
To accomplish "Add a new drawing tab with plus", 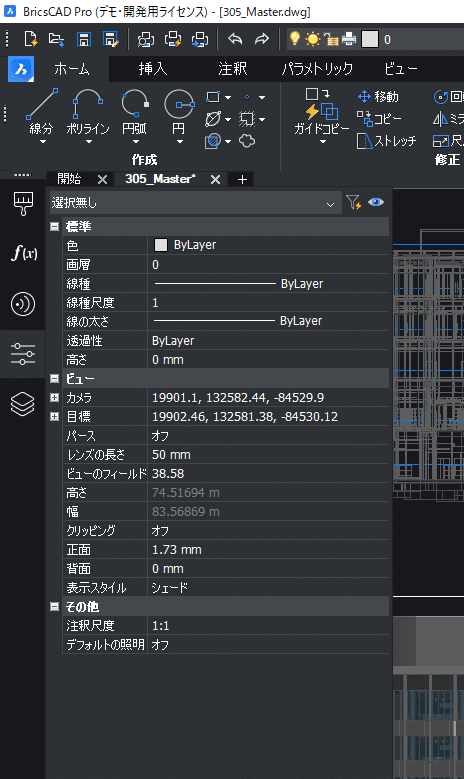I will coord(242,179).
